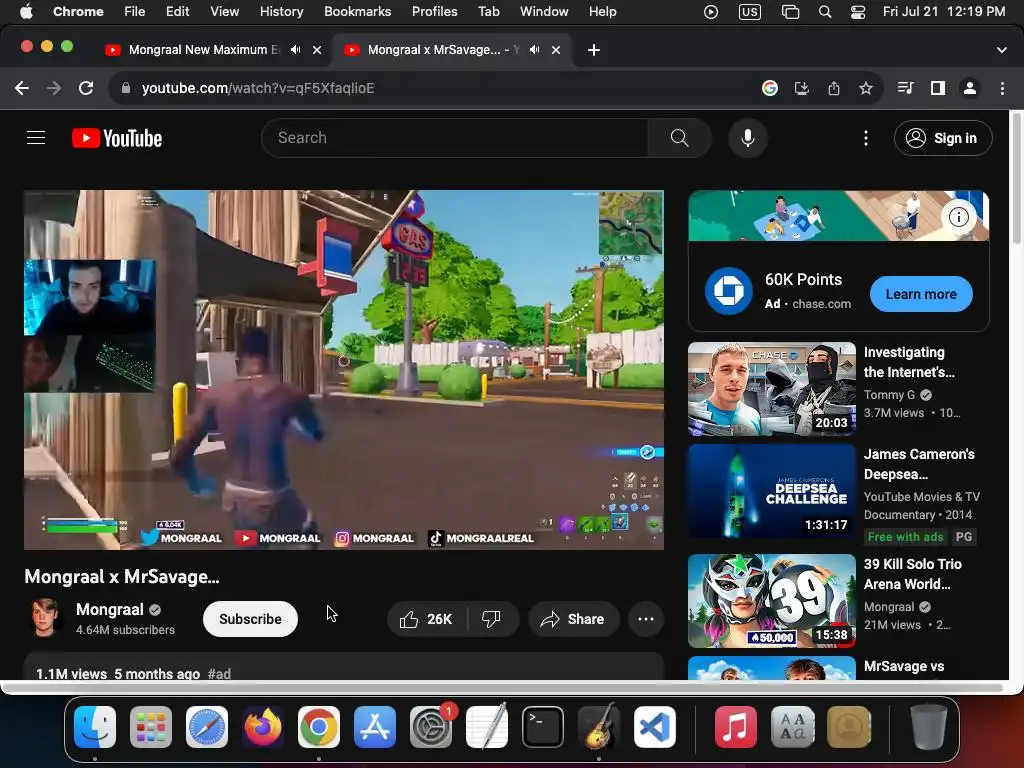Screen dimensions: 1024x768
Task: Open more actions ellipsis under video
Action: (646, 619)
